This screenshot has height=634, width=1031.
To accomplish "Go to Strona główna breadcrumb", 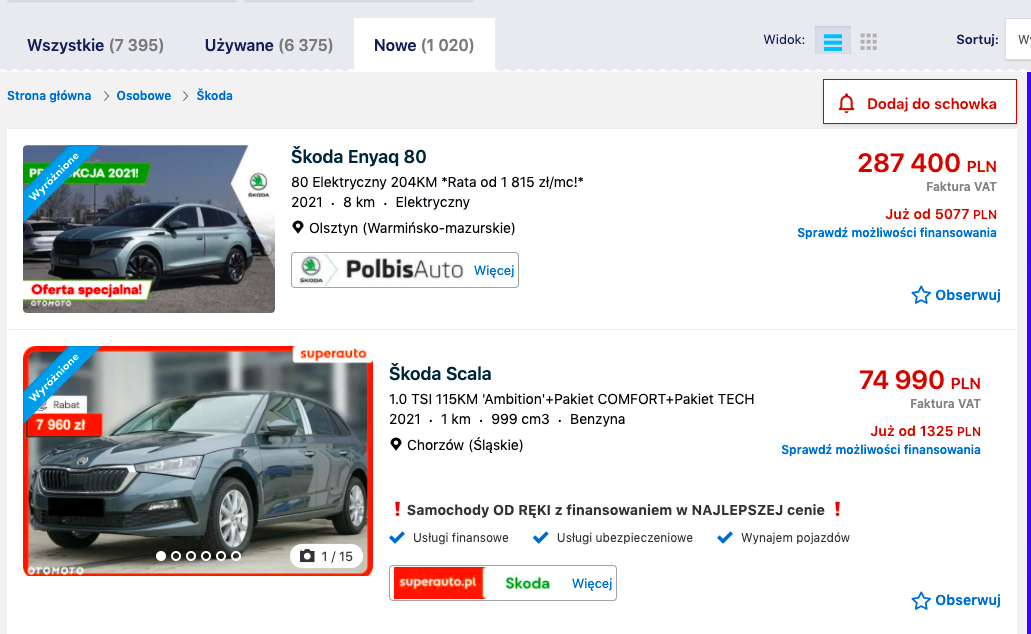I will click(x=49, y=96).
